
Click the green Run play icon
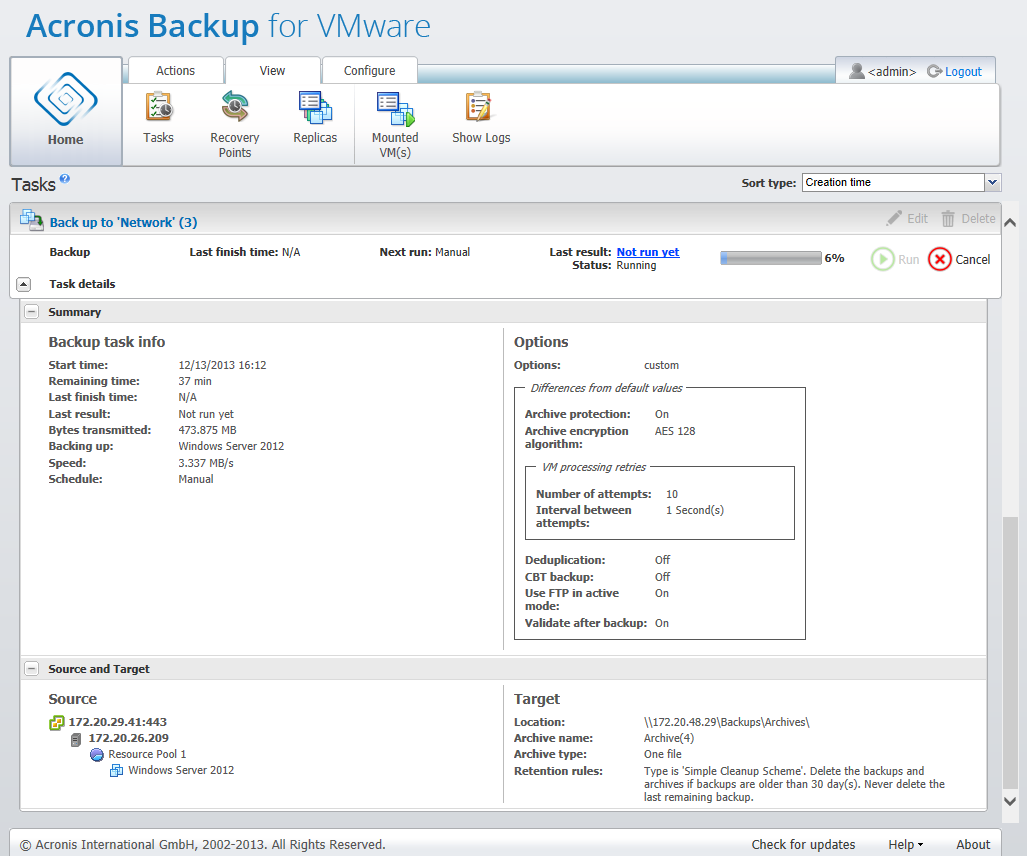click(882, 259)
